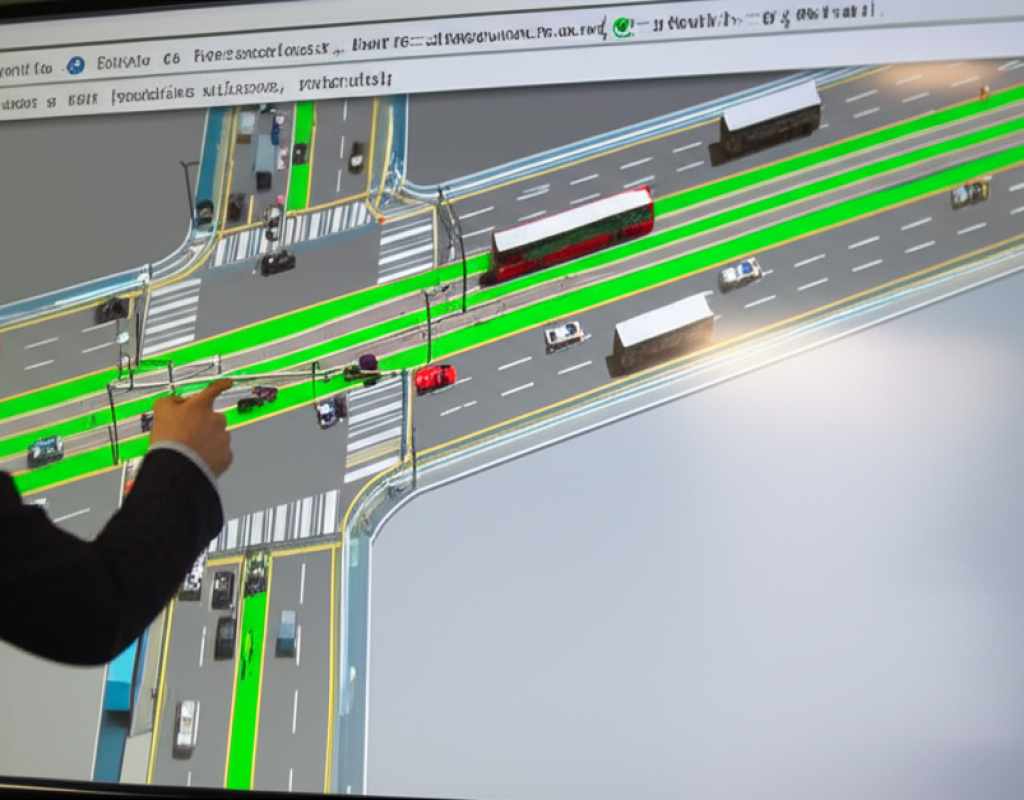Click the black car inside the intersection
This screenshot has height=800, width=1024.
click(x=278, y=262)
